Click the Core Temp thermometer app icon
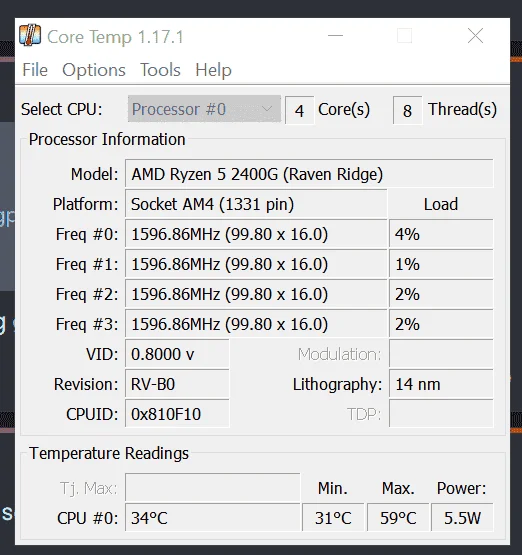This screenshot has height=555, width=522. pos(30,35)
